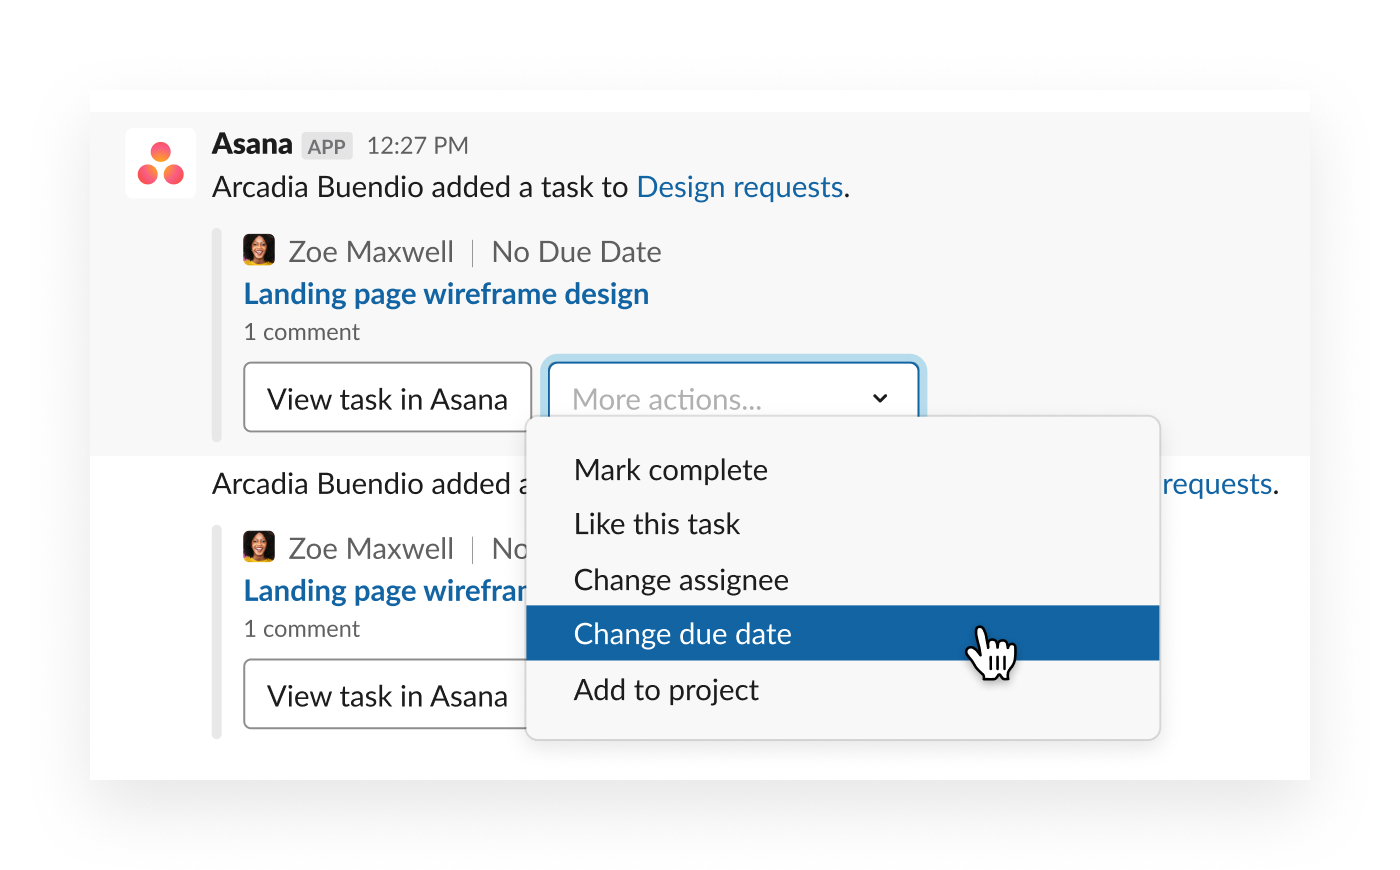Image resolution: width=1400 pixels, height=870 pixels.
Task: Select Mark complete from the menu
Action: point(842,470)
